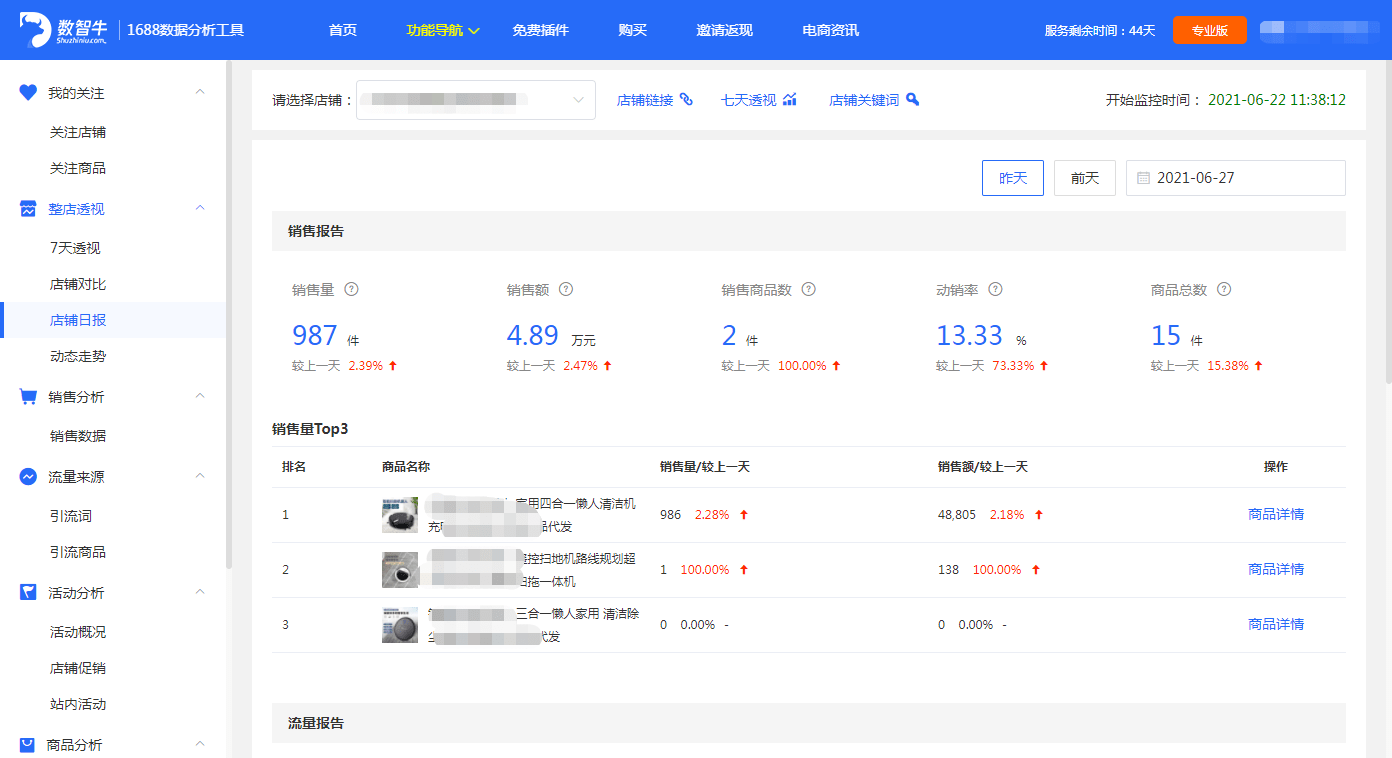The height and width of the screenshot is (758, 1392).
Task: Click the 2021-06-27 date input field
Action: [1236, 178]
